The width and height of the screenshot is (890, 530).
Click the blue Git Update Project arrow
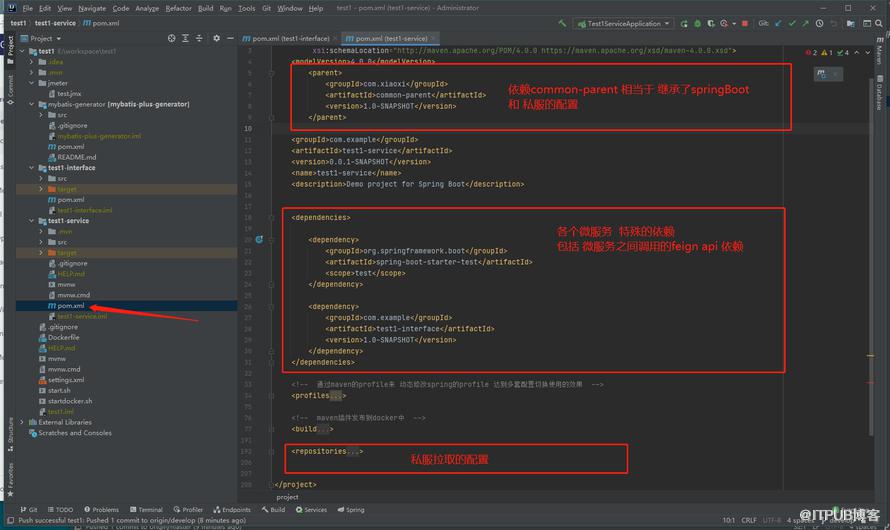(x=779, y=23)
